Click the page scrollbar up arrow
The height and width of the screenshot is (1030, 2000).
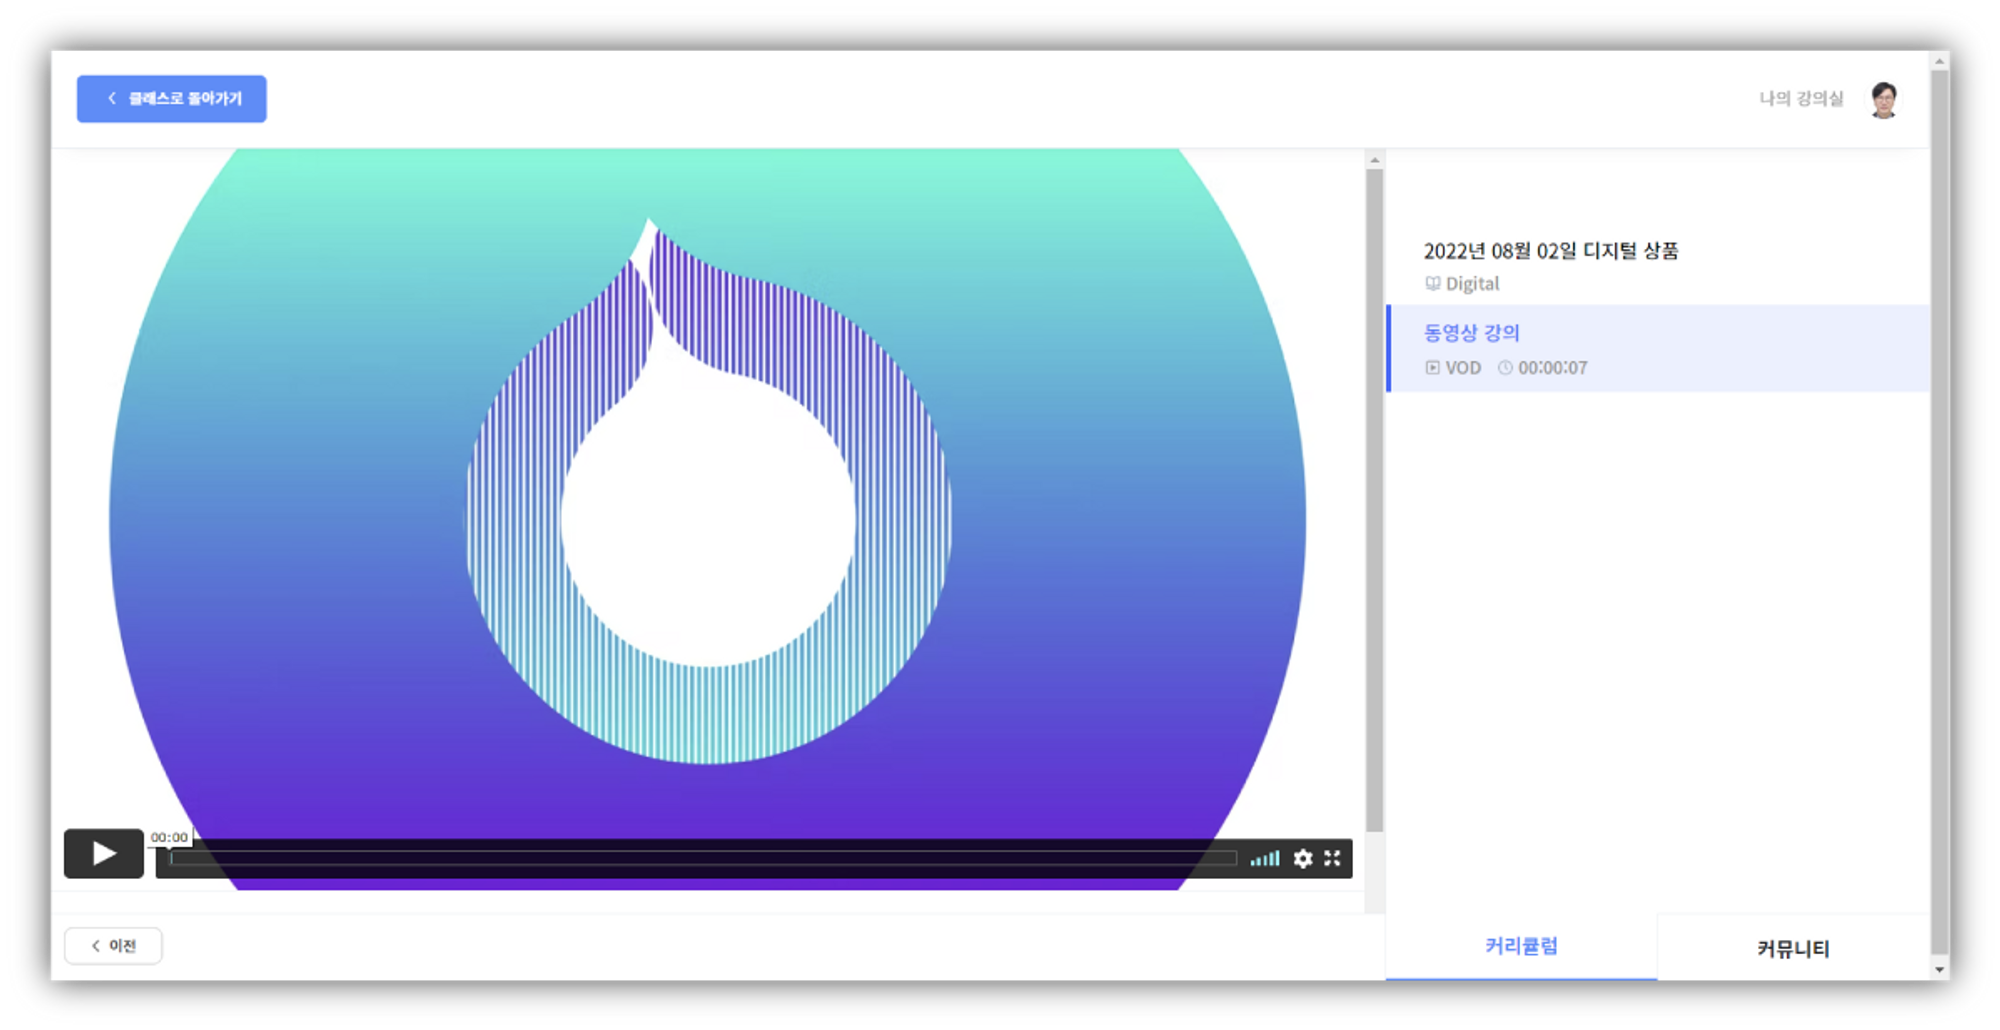(1940, 62)
